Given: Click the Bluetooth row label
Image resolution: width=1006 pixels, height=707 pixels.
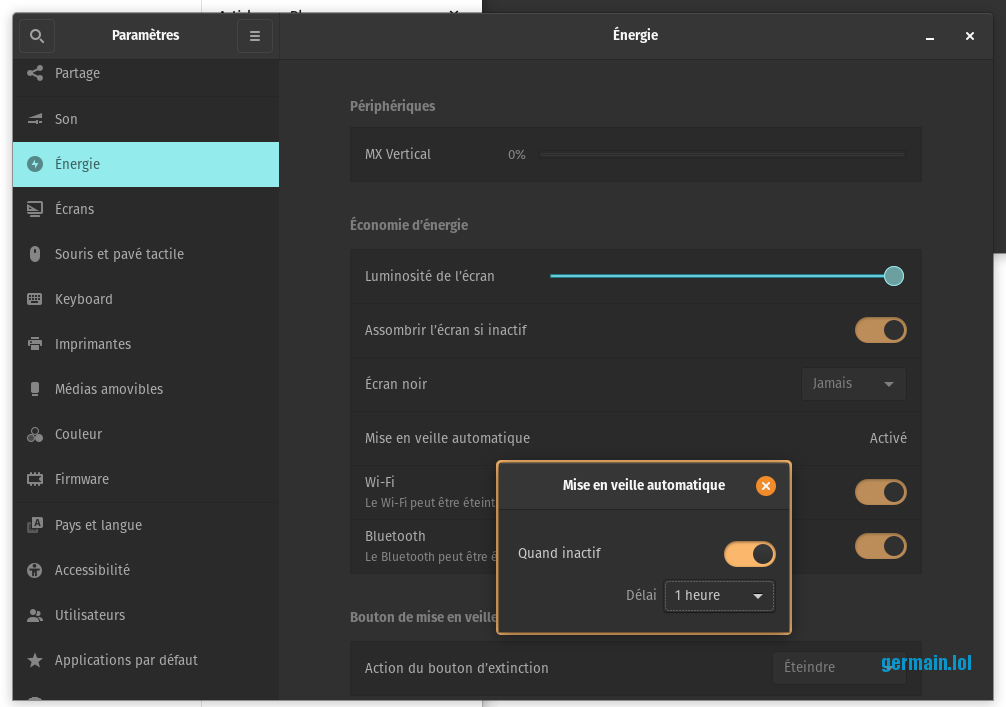Looking at the screenshot, I should coord(395,536).
